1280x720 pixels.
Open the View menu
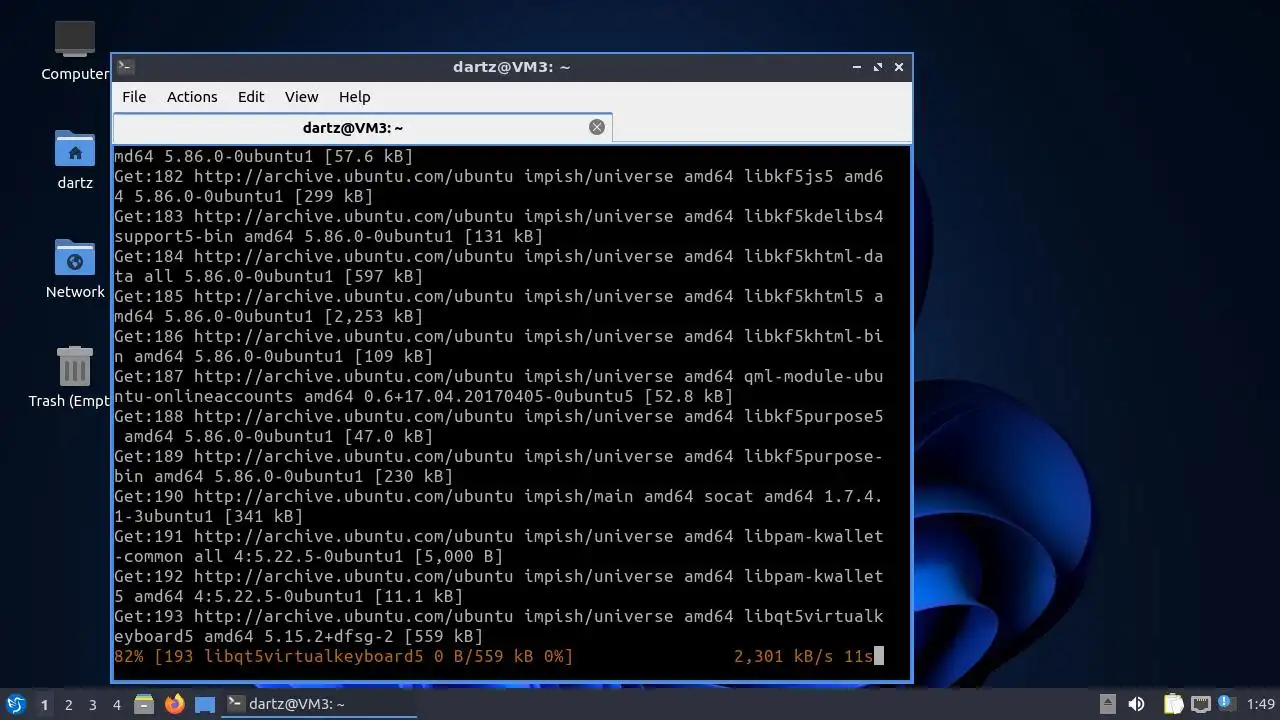point(301,97)
